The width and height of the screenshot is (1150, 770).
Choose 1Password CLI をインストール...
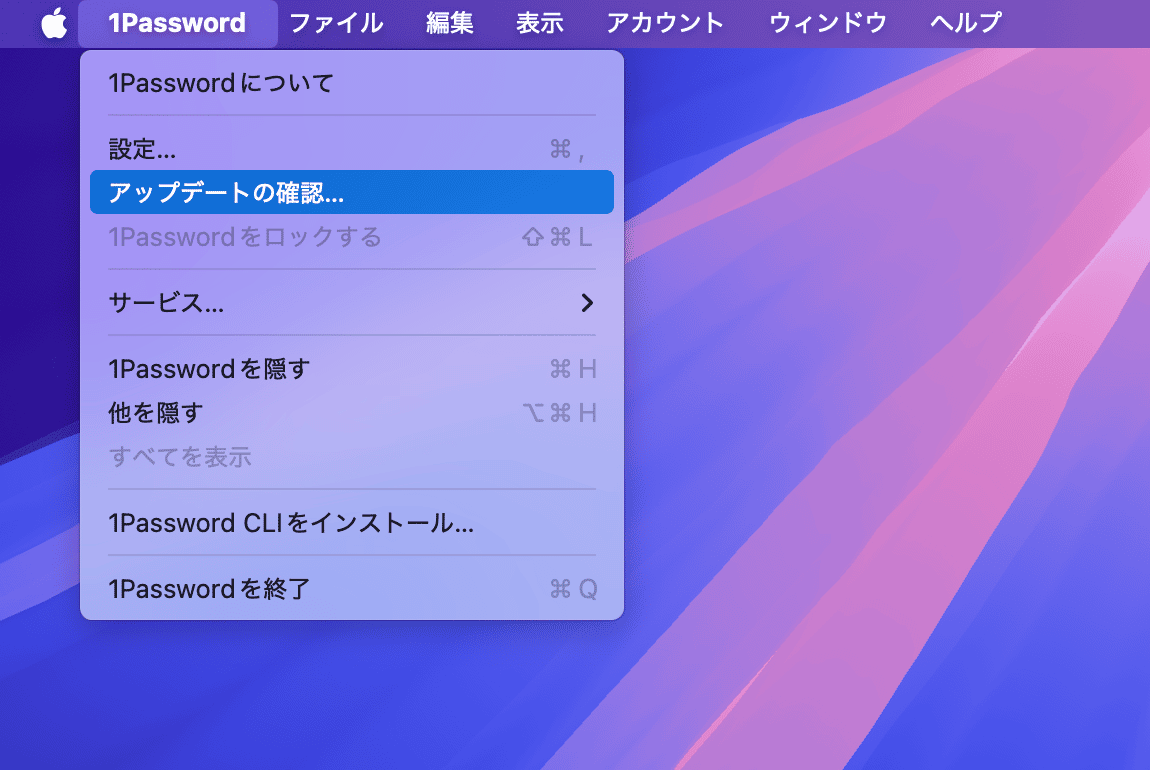coord(352,523)
